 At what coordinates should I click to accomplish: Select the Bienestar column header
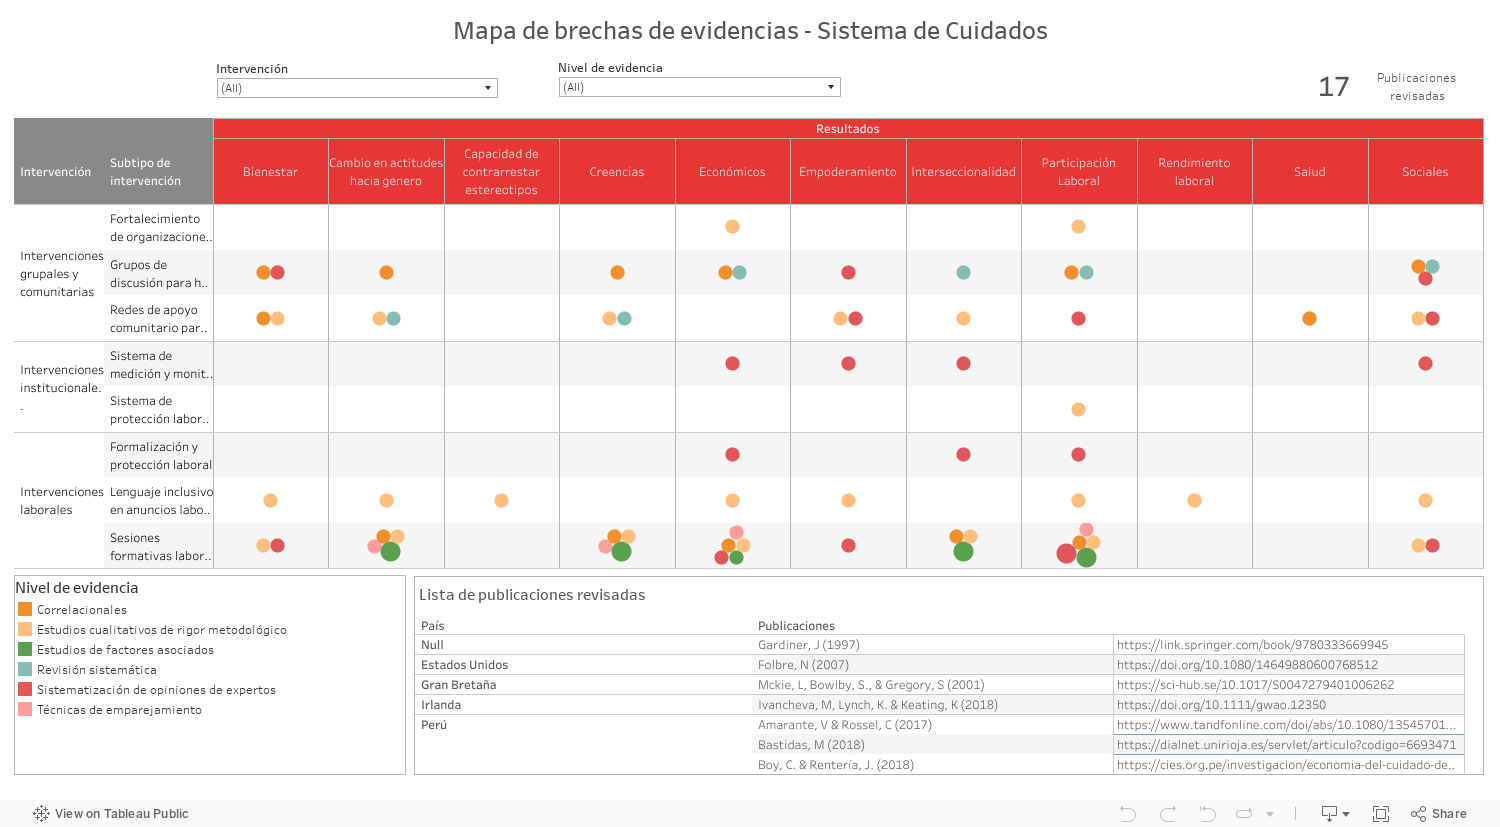(270, 172)
